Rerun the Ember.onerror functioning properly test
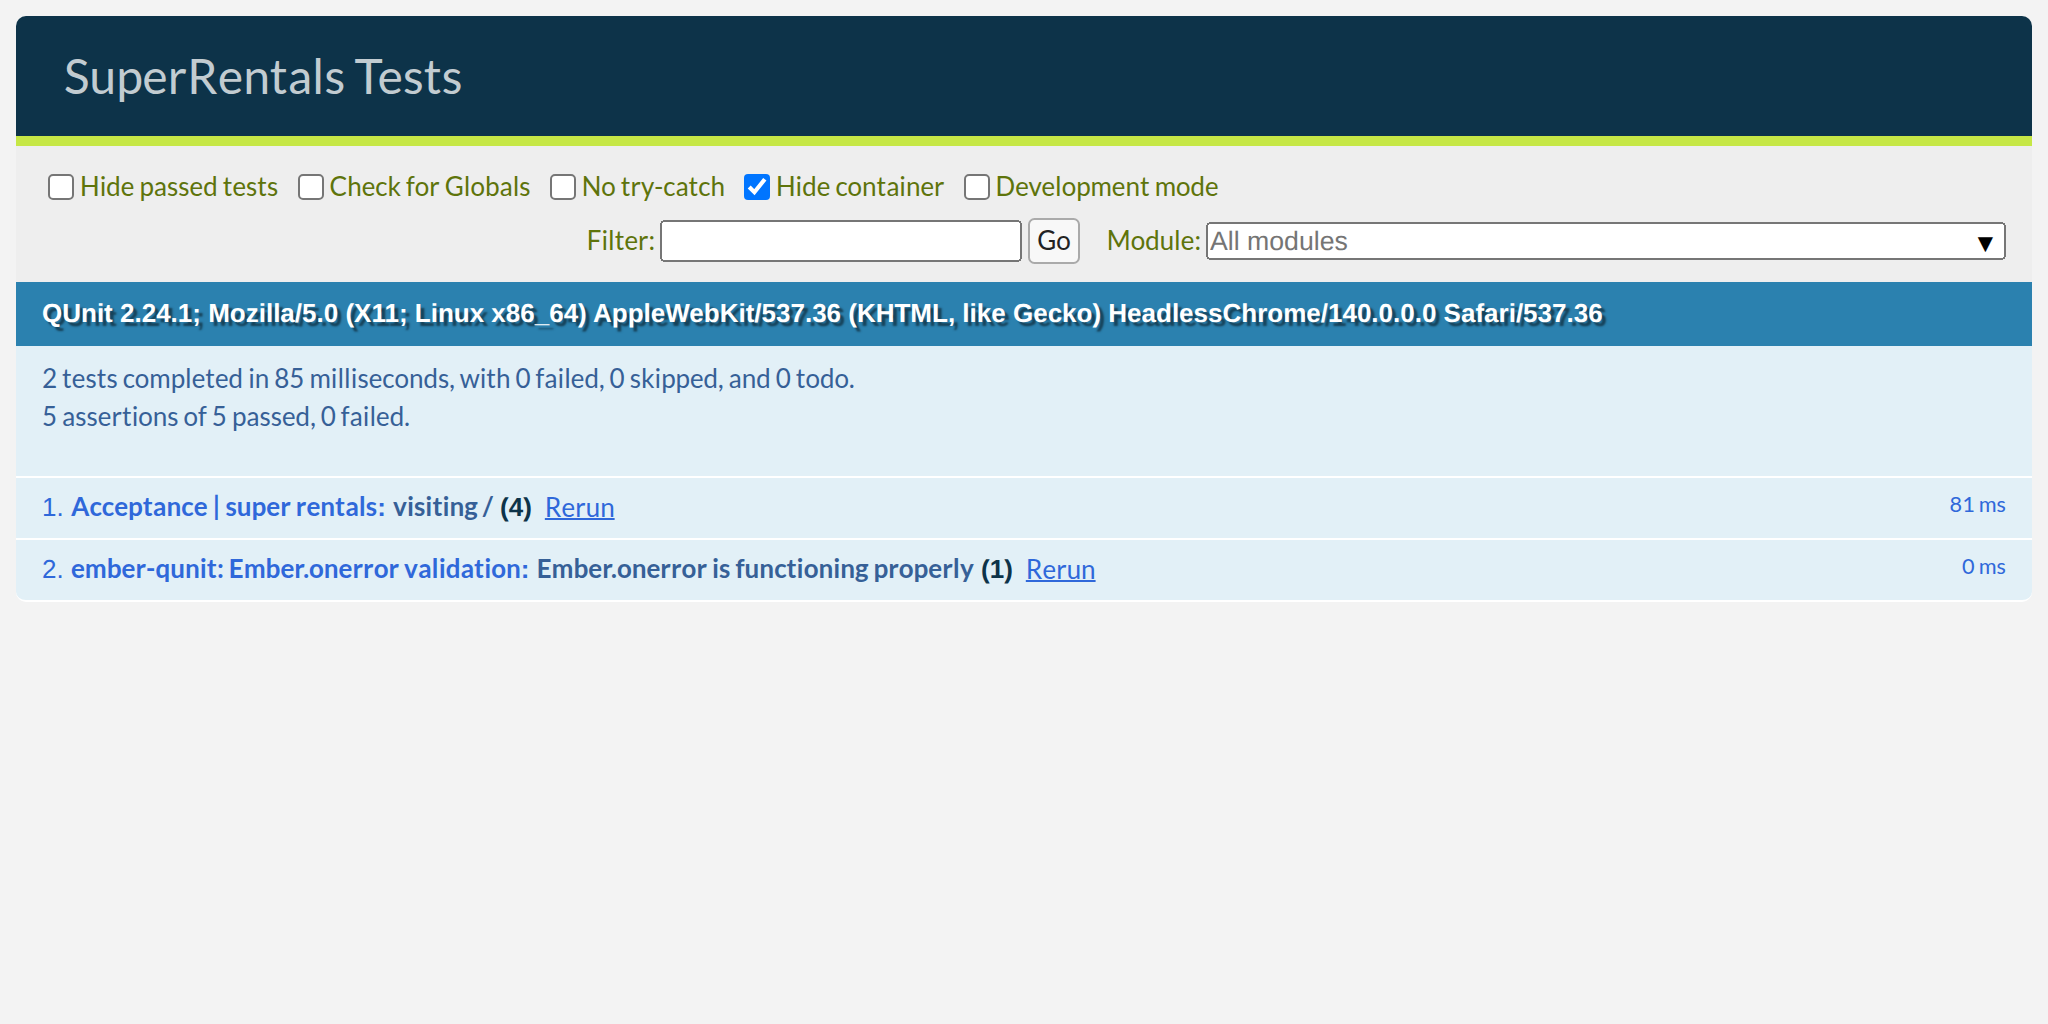The image size is (2048, 1024). coord(1060,570)
